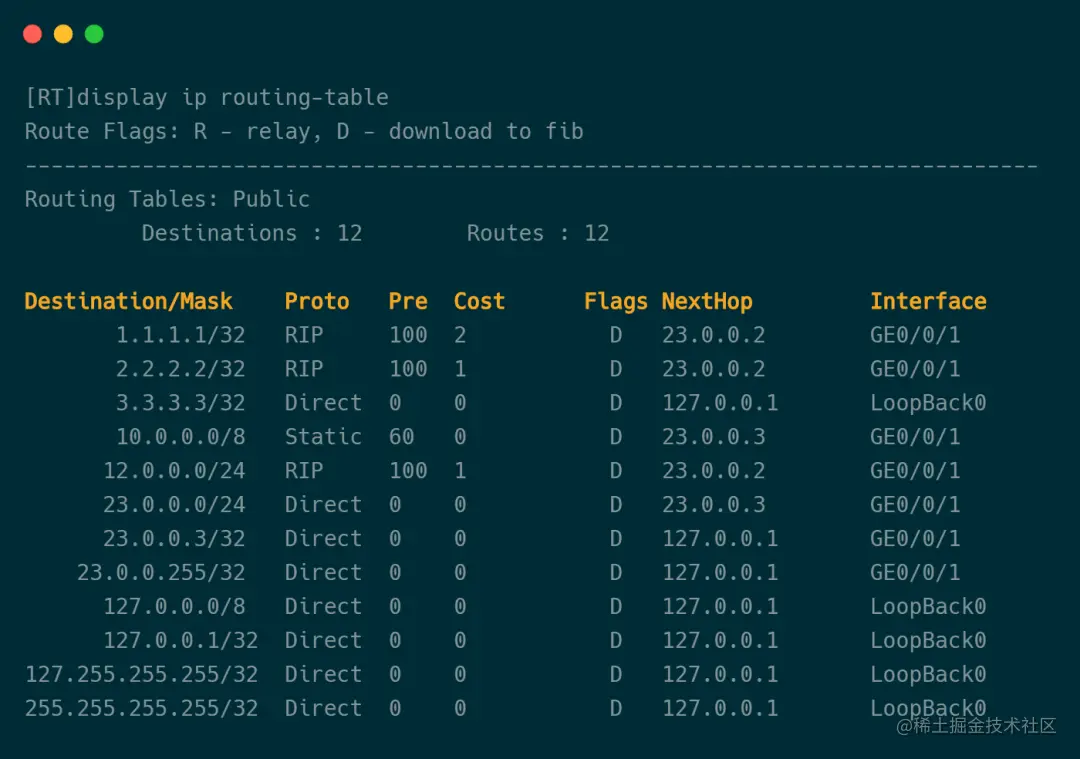Click the 'Destinations : 12' count
This screenshot has width=1080, height=759.
252,233
